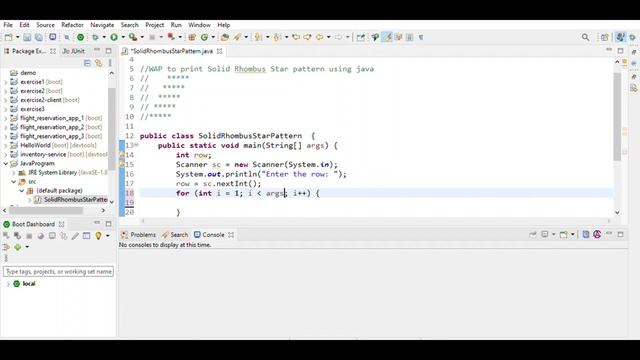Screen dimensions: 640x360
Task: Open the Debug button dropdown arrow
Action: click(x=104, y=37)
